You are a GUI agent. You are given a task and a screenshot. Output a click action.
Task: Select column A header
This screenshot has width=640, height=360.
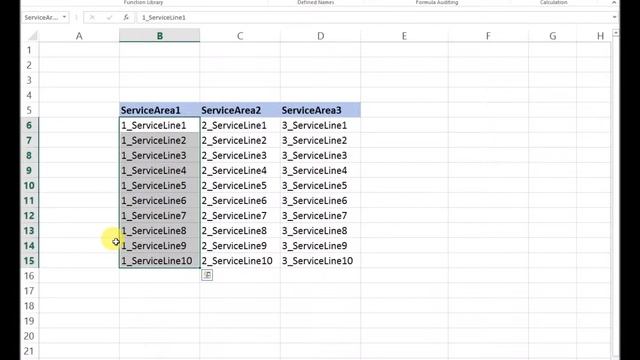(79, 36)
